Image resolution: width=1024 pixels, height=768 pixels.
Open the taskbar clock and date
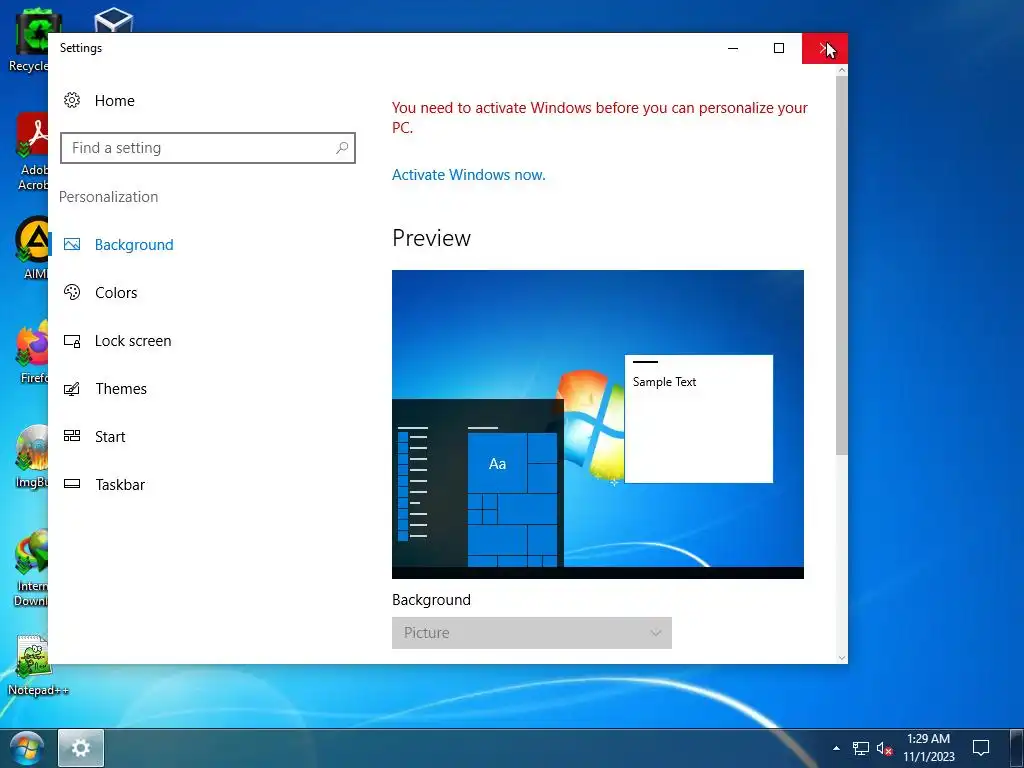pyautogui.click(x=929, y=748)
